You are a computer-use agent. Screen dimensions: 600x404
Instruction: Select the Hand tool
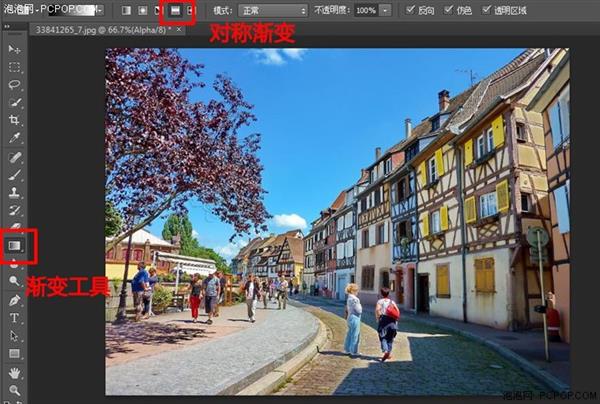point(14,372)
